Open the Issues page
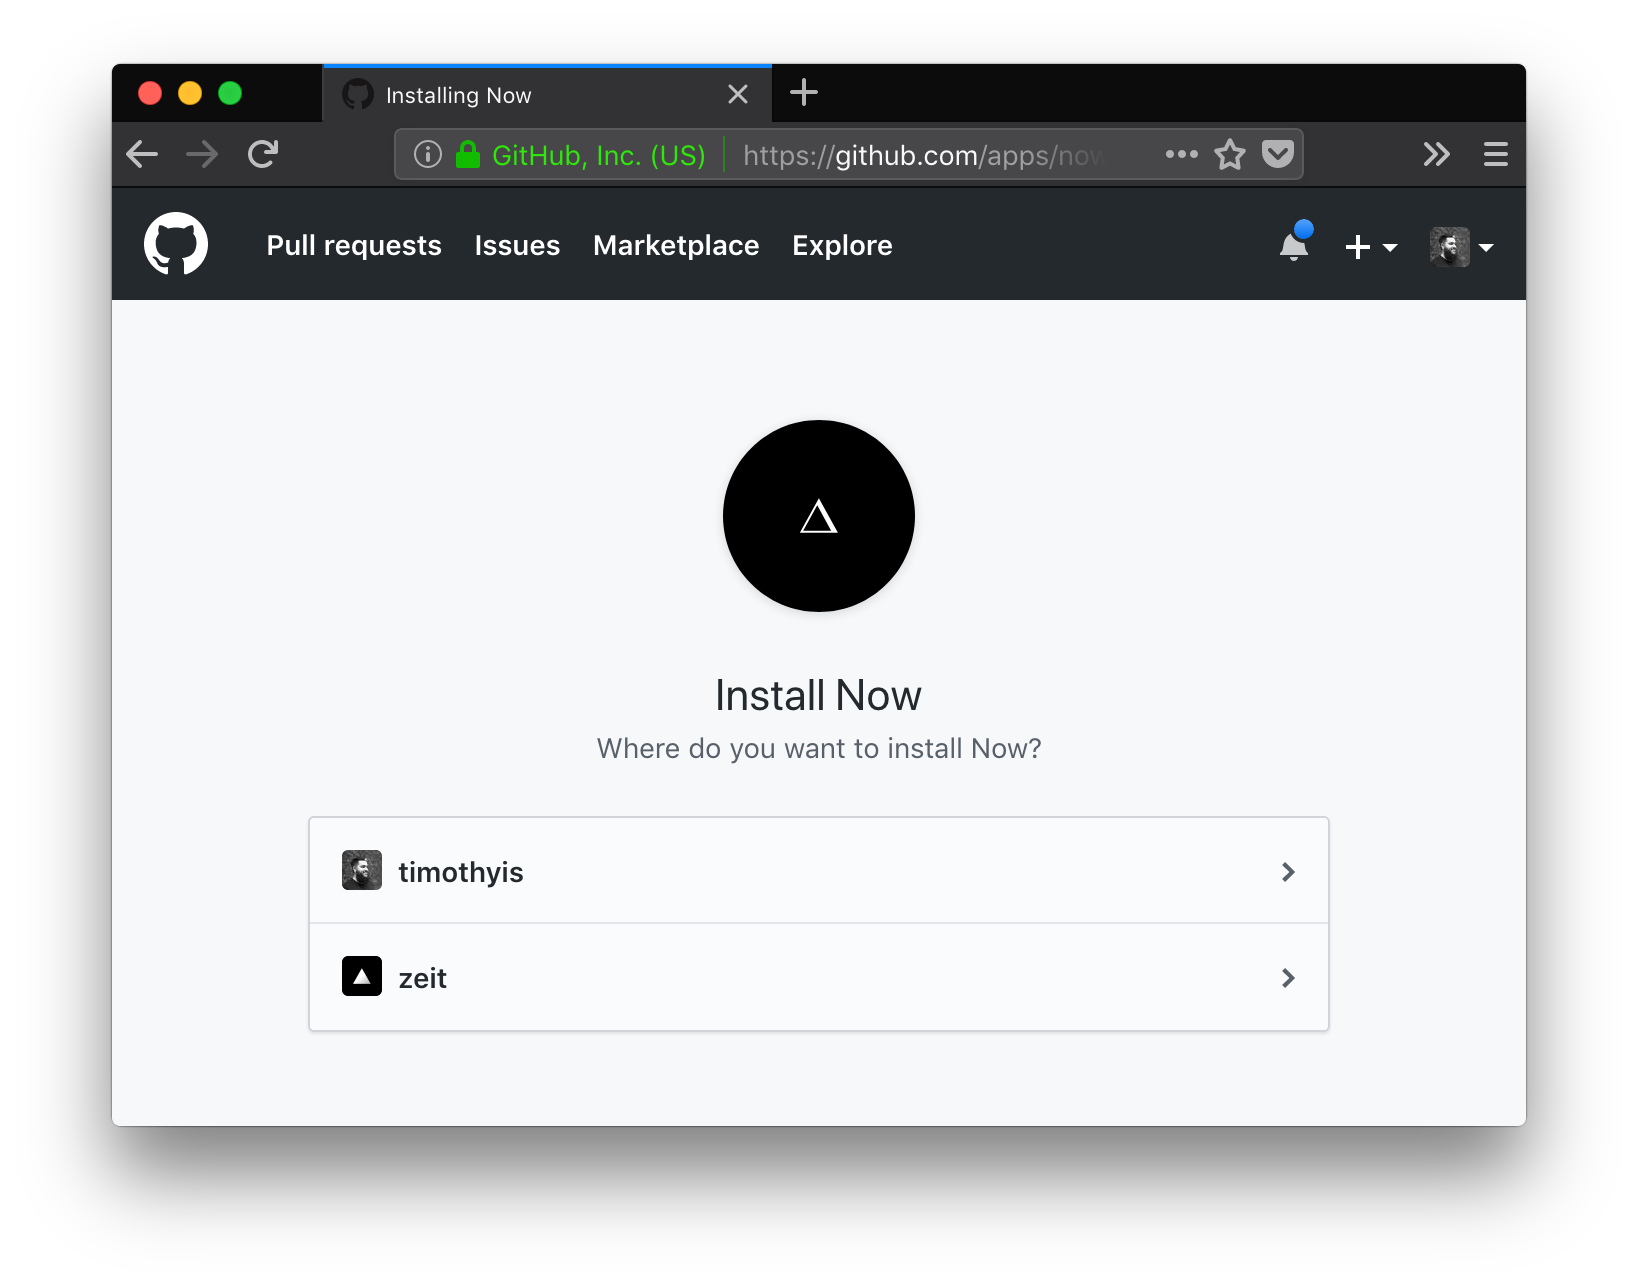Image resolution: width=1638 pixels, height=1286 pixels. click(517, 245)
